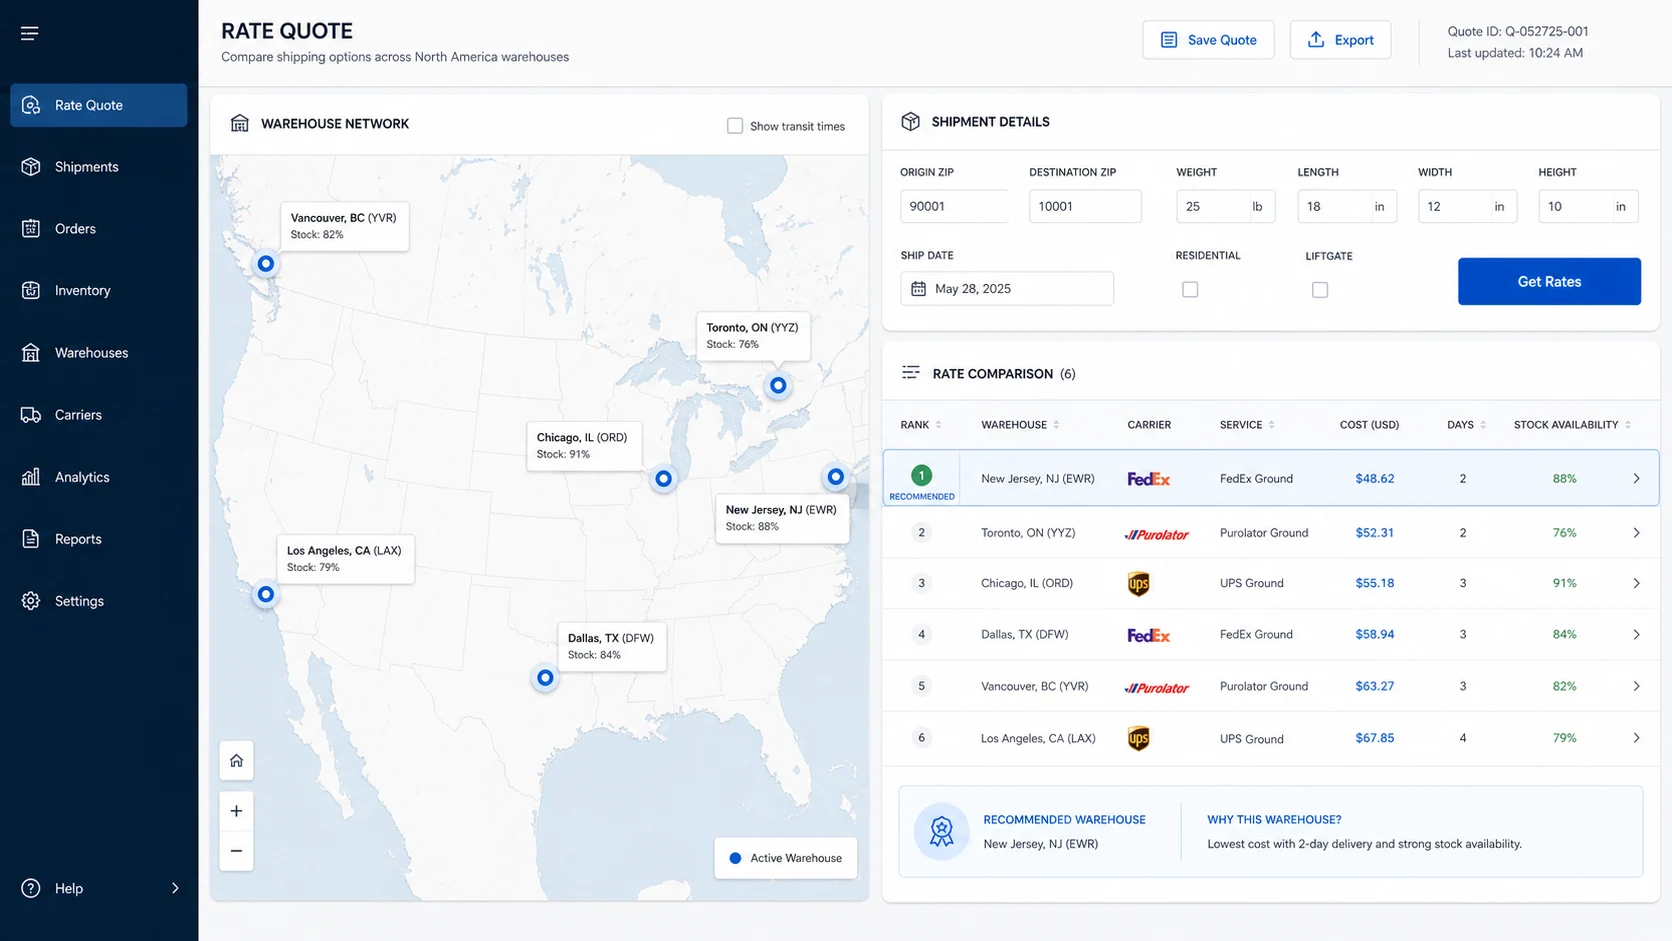Click the Destination ZIP input field

[1085, 206]
